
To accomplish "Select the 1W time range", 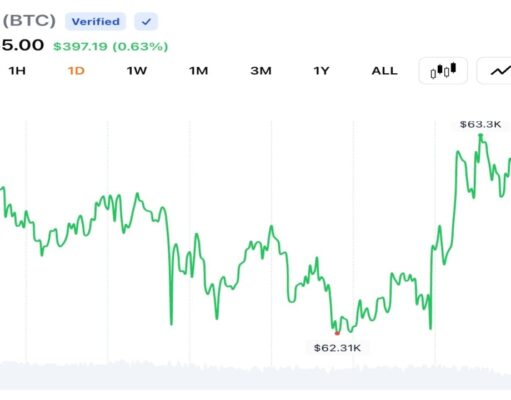I will point(137,71).
